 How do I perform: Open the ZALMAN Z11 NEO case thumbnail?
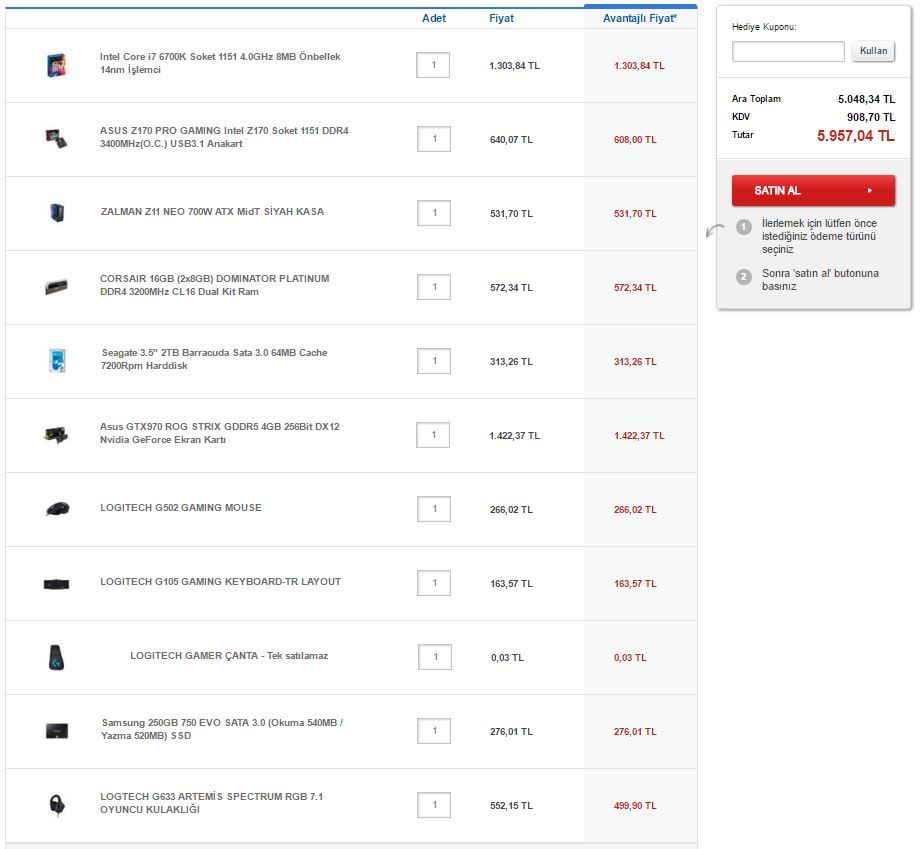click(x=57, y=212)
